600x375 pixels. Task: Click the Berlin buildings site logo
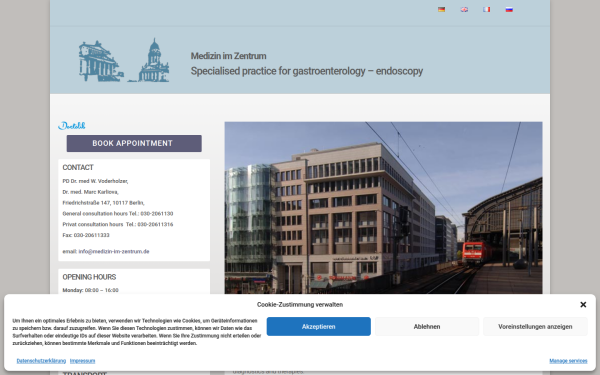(x=124, y=60)
